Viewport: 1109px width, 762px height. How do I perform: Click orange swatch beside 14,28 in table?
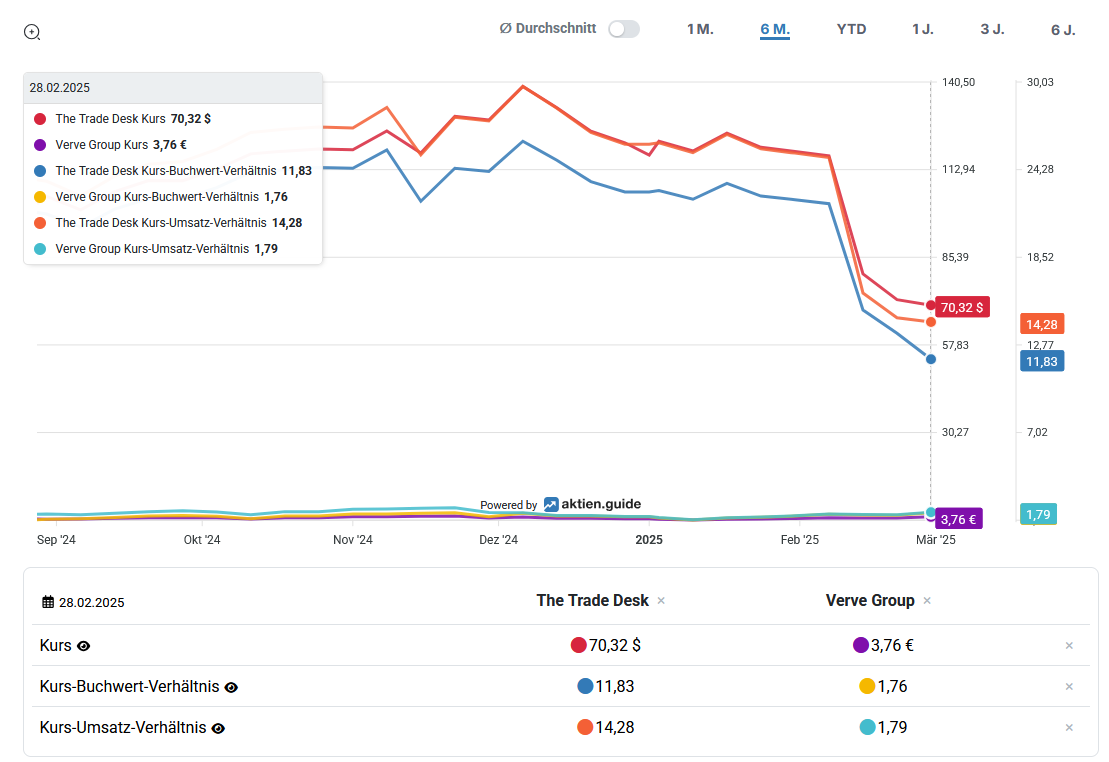[x=585, y=727]
